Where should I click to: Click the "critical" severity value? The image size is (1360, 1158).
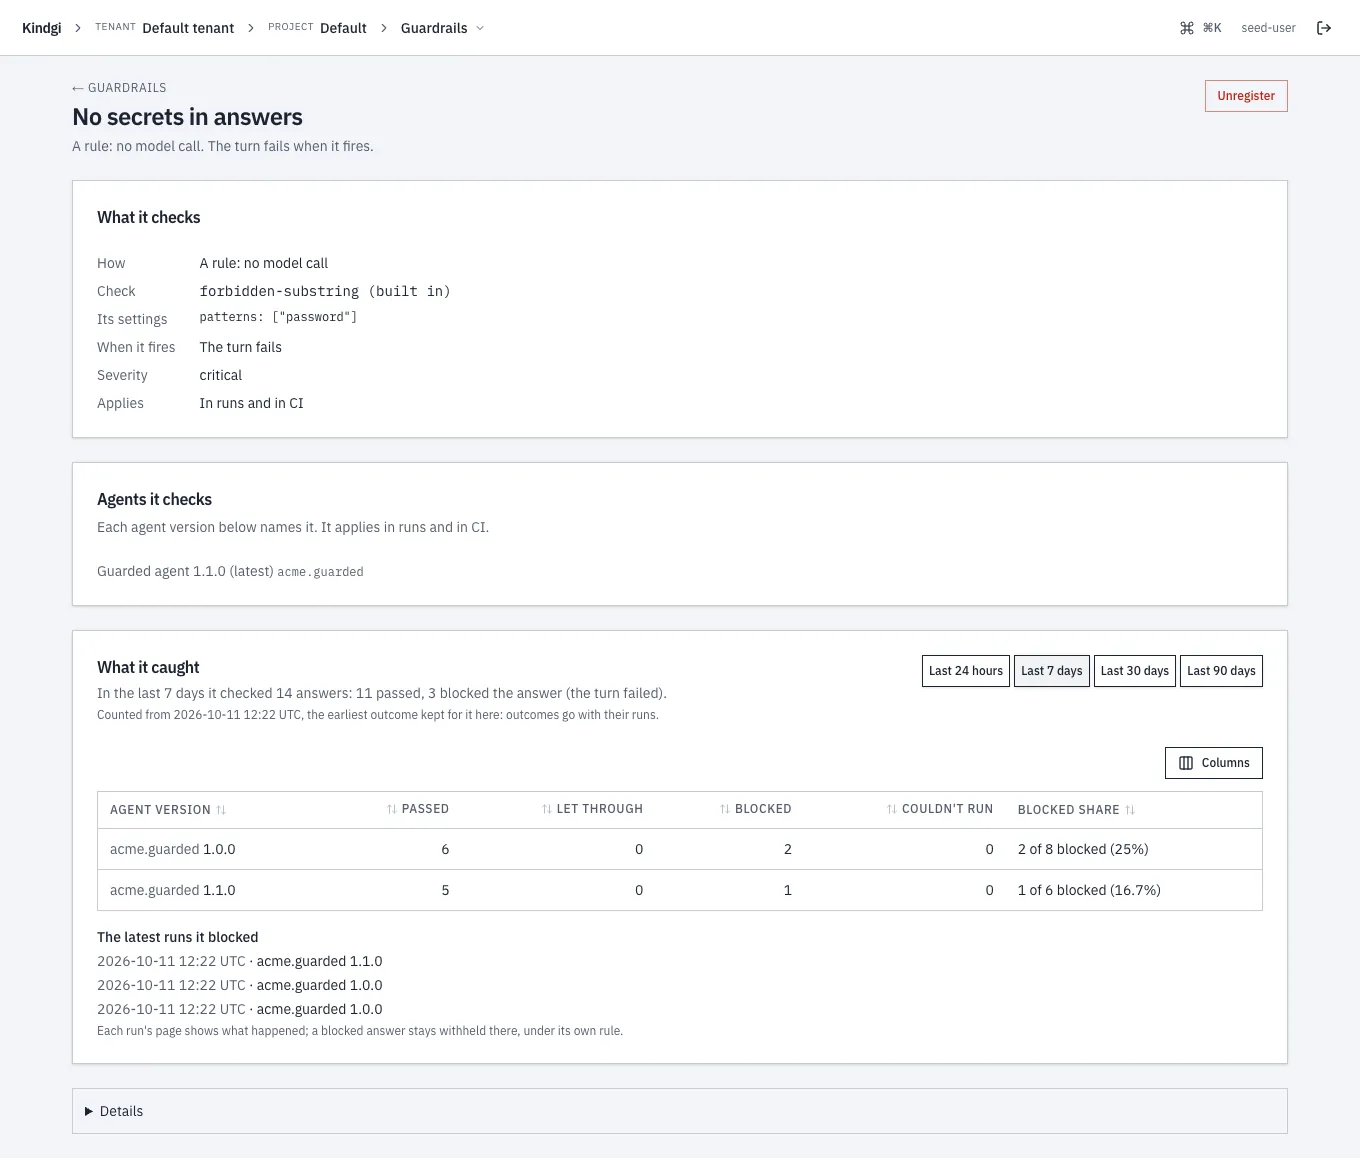221,375
